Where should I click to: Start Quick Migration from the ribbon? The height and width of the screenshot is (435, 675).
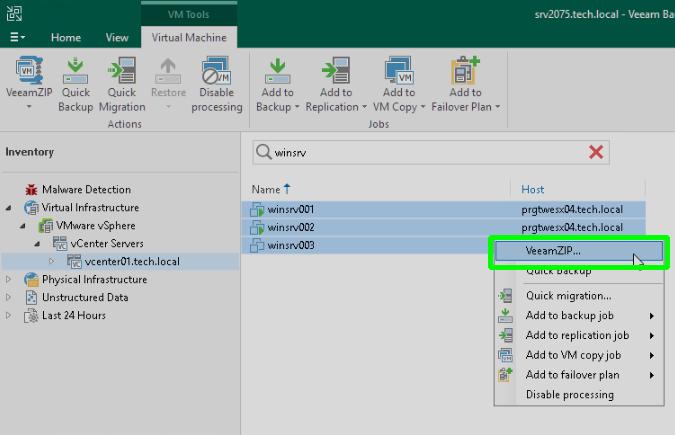click(122, 71)
